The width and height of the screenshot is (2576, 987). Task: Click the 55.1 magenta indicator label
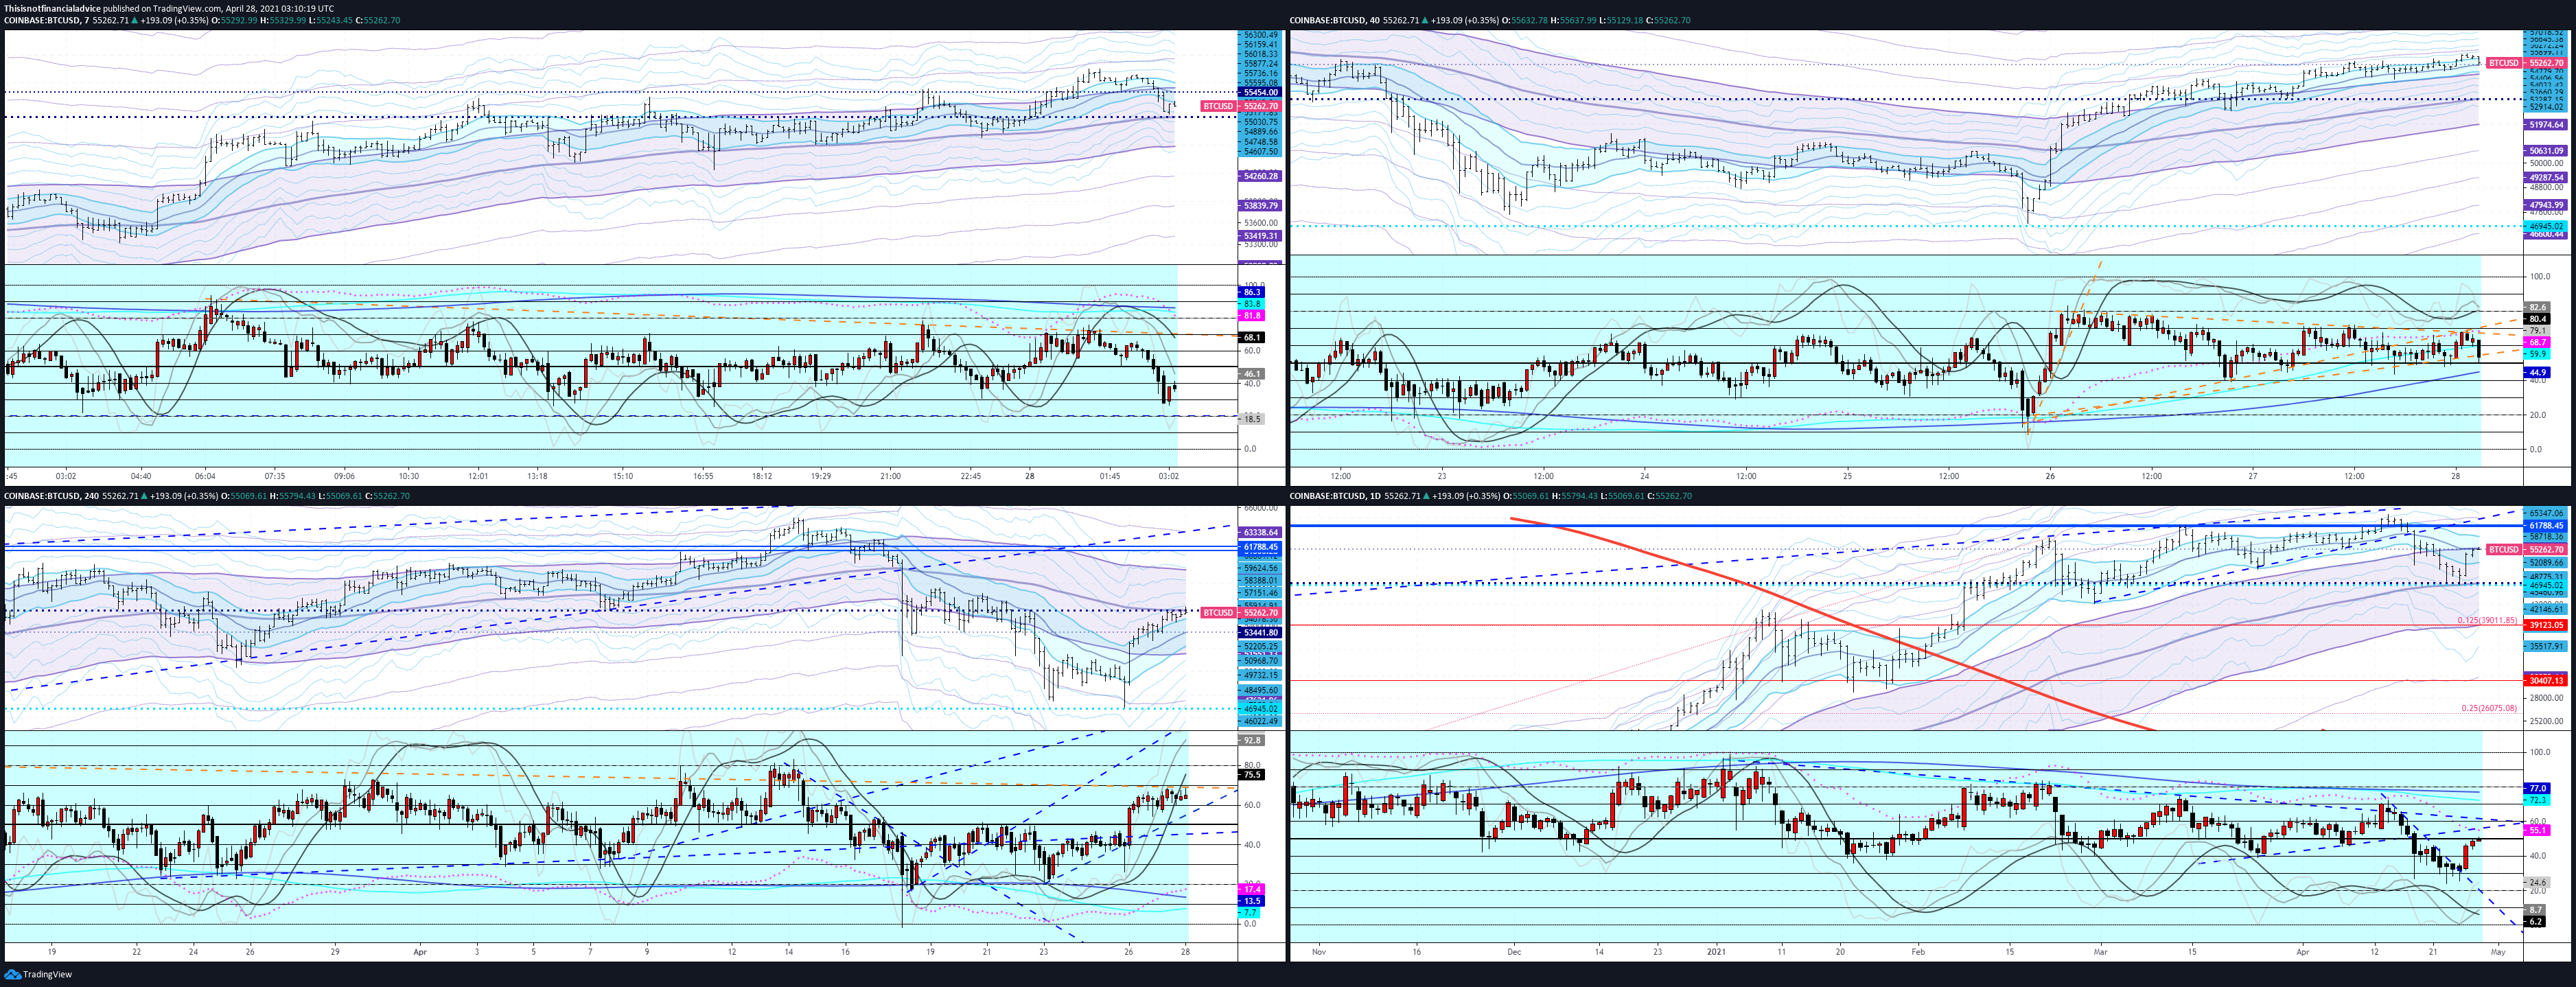pos(2537,831)
